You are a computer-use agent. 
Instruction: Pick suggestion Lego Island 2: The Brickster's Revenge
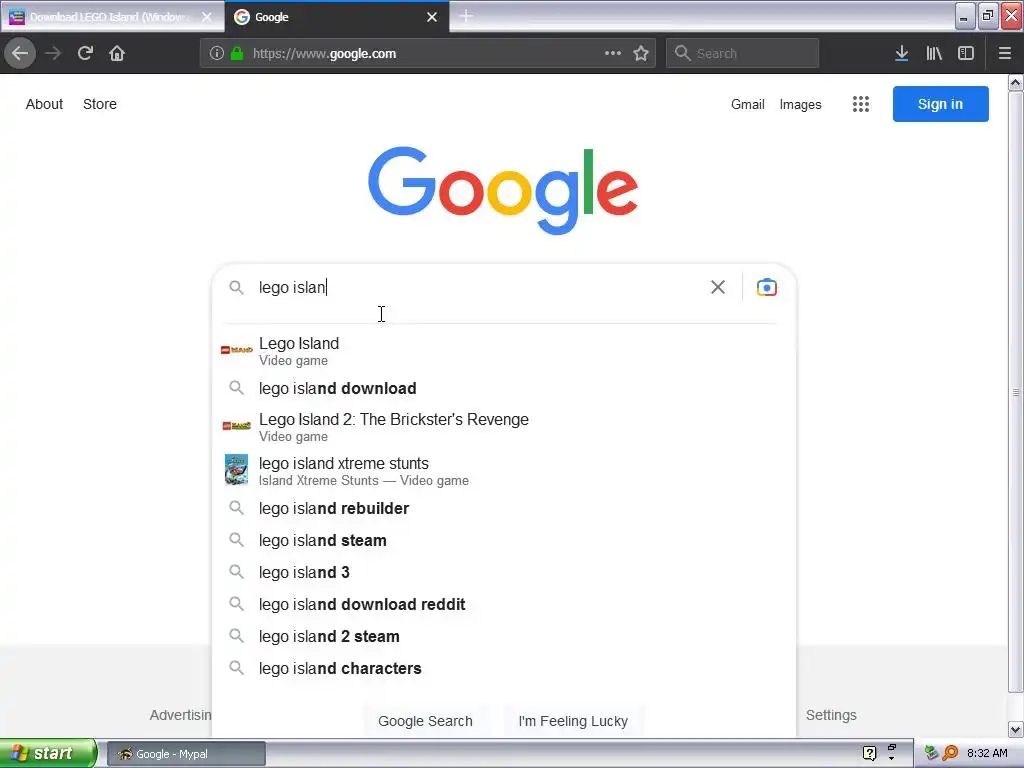coord(504,426)
